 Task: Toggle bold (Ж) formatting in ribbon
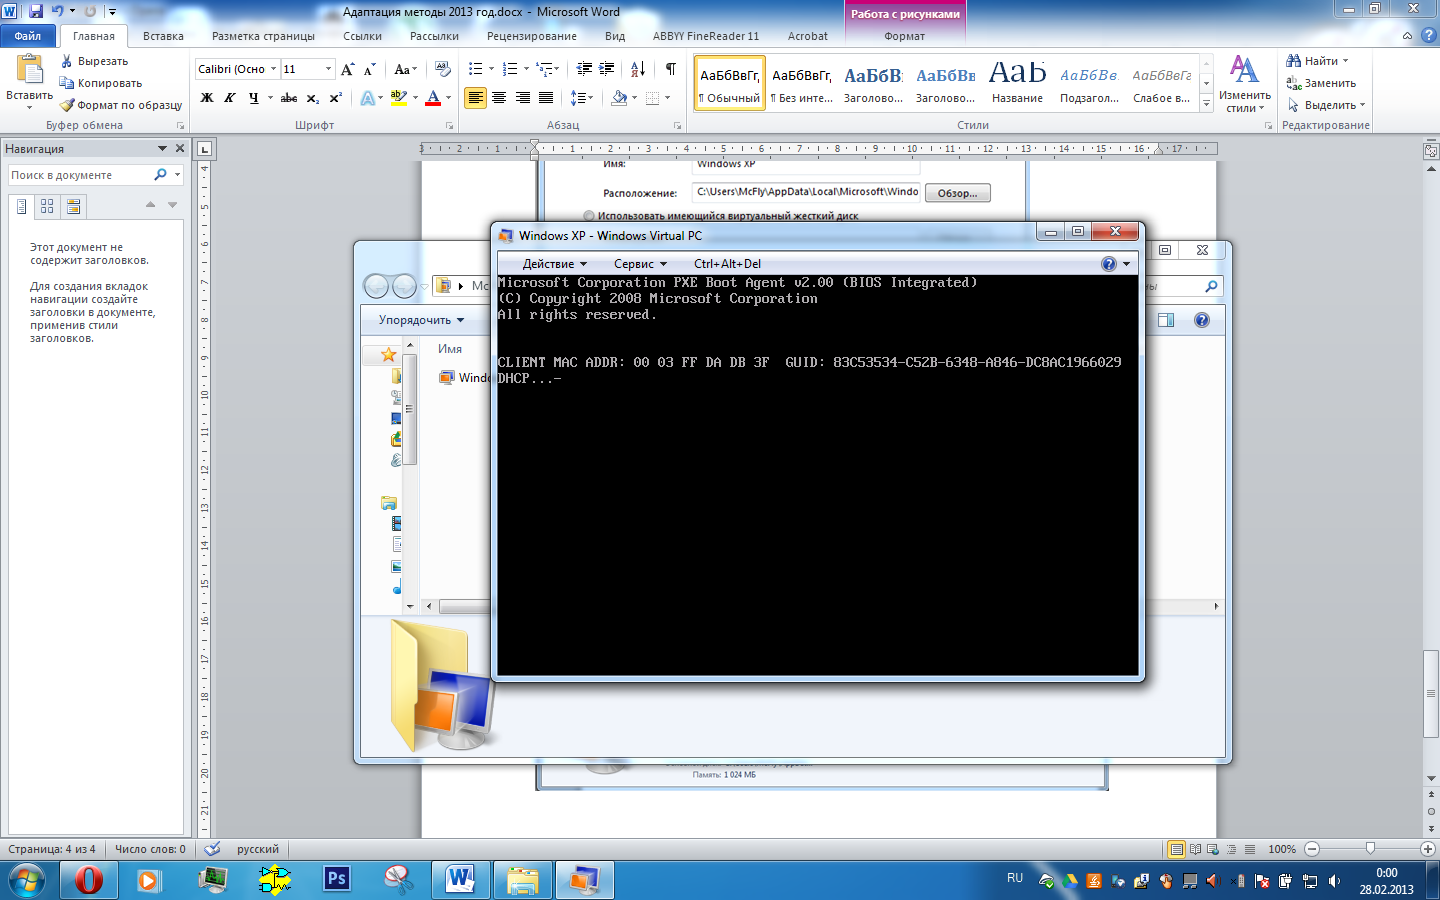pyautogui.click(x=207, y=98)
